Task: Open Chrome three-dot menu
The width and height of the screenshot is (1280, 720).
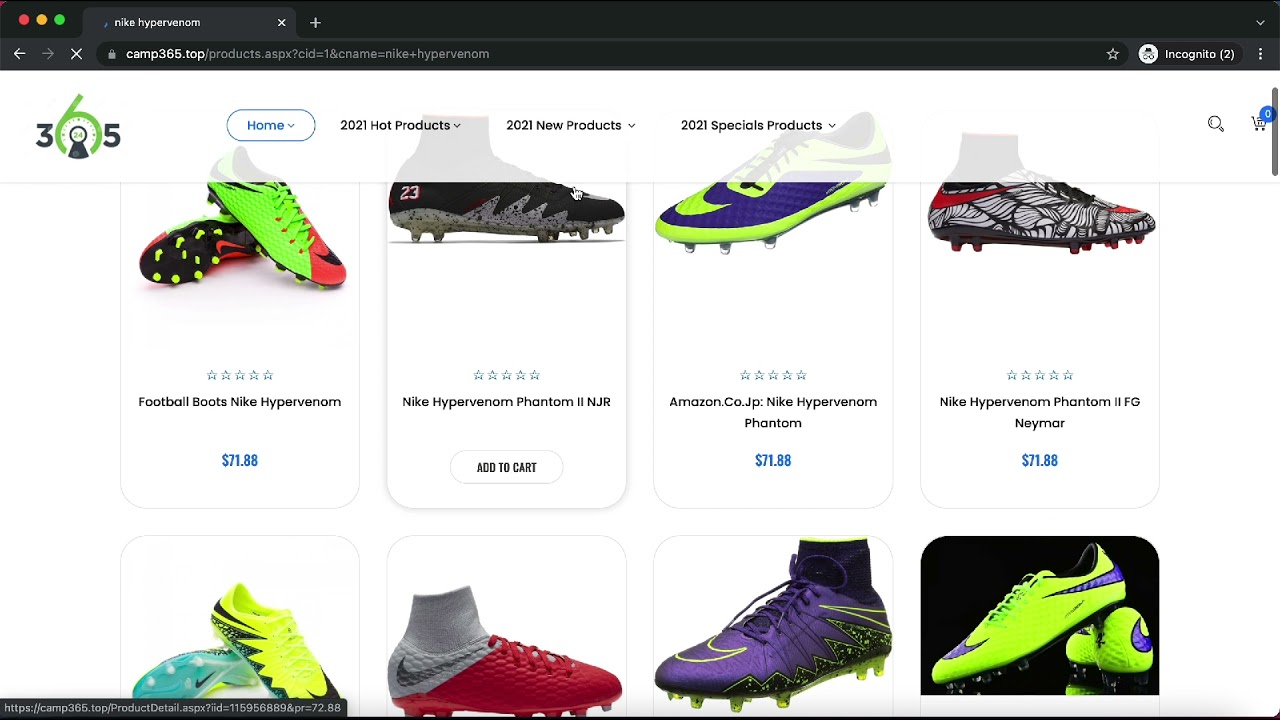Action: tap(1260, 54)
